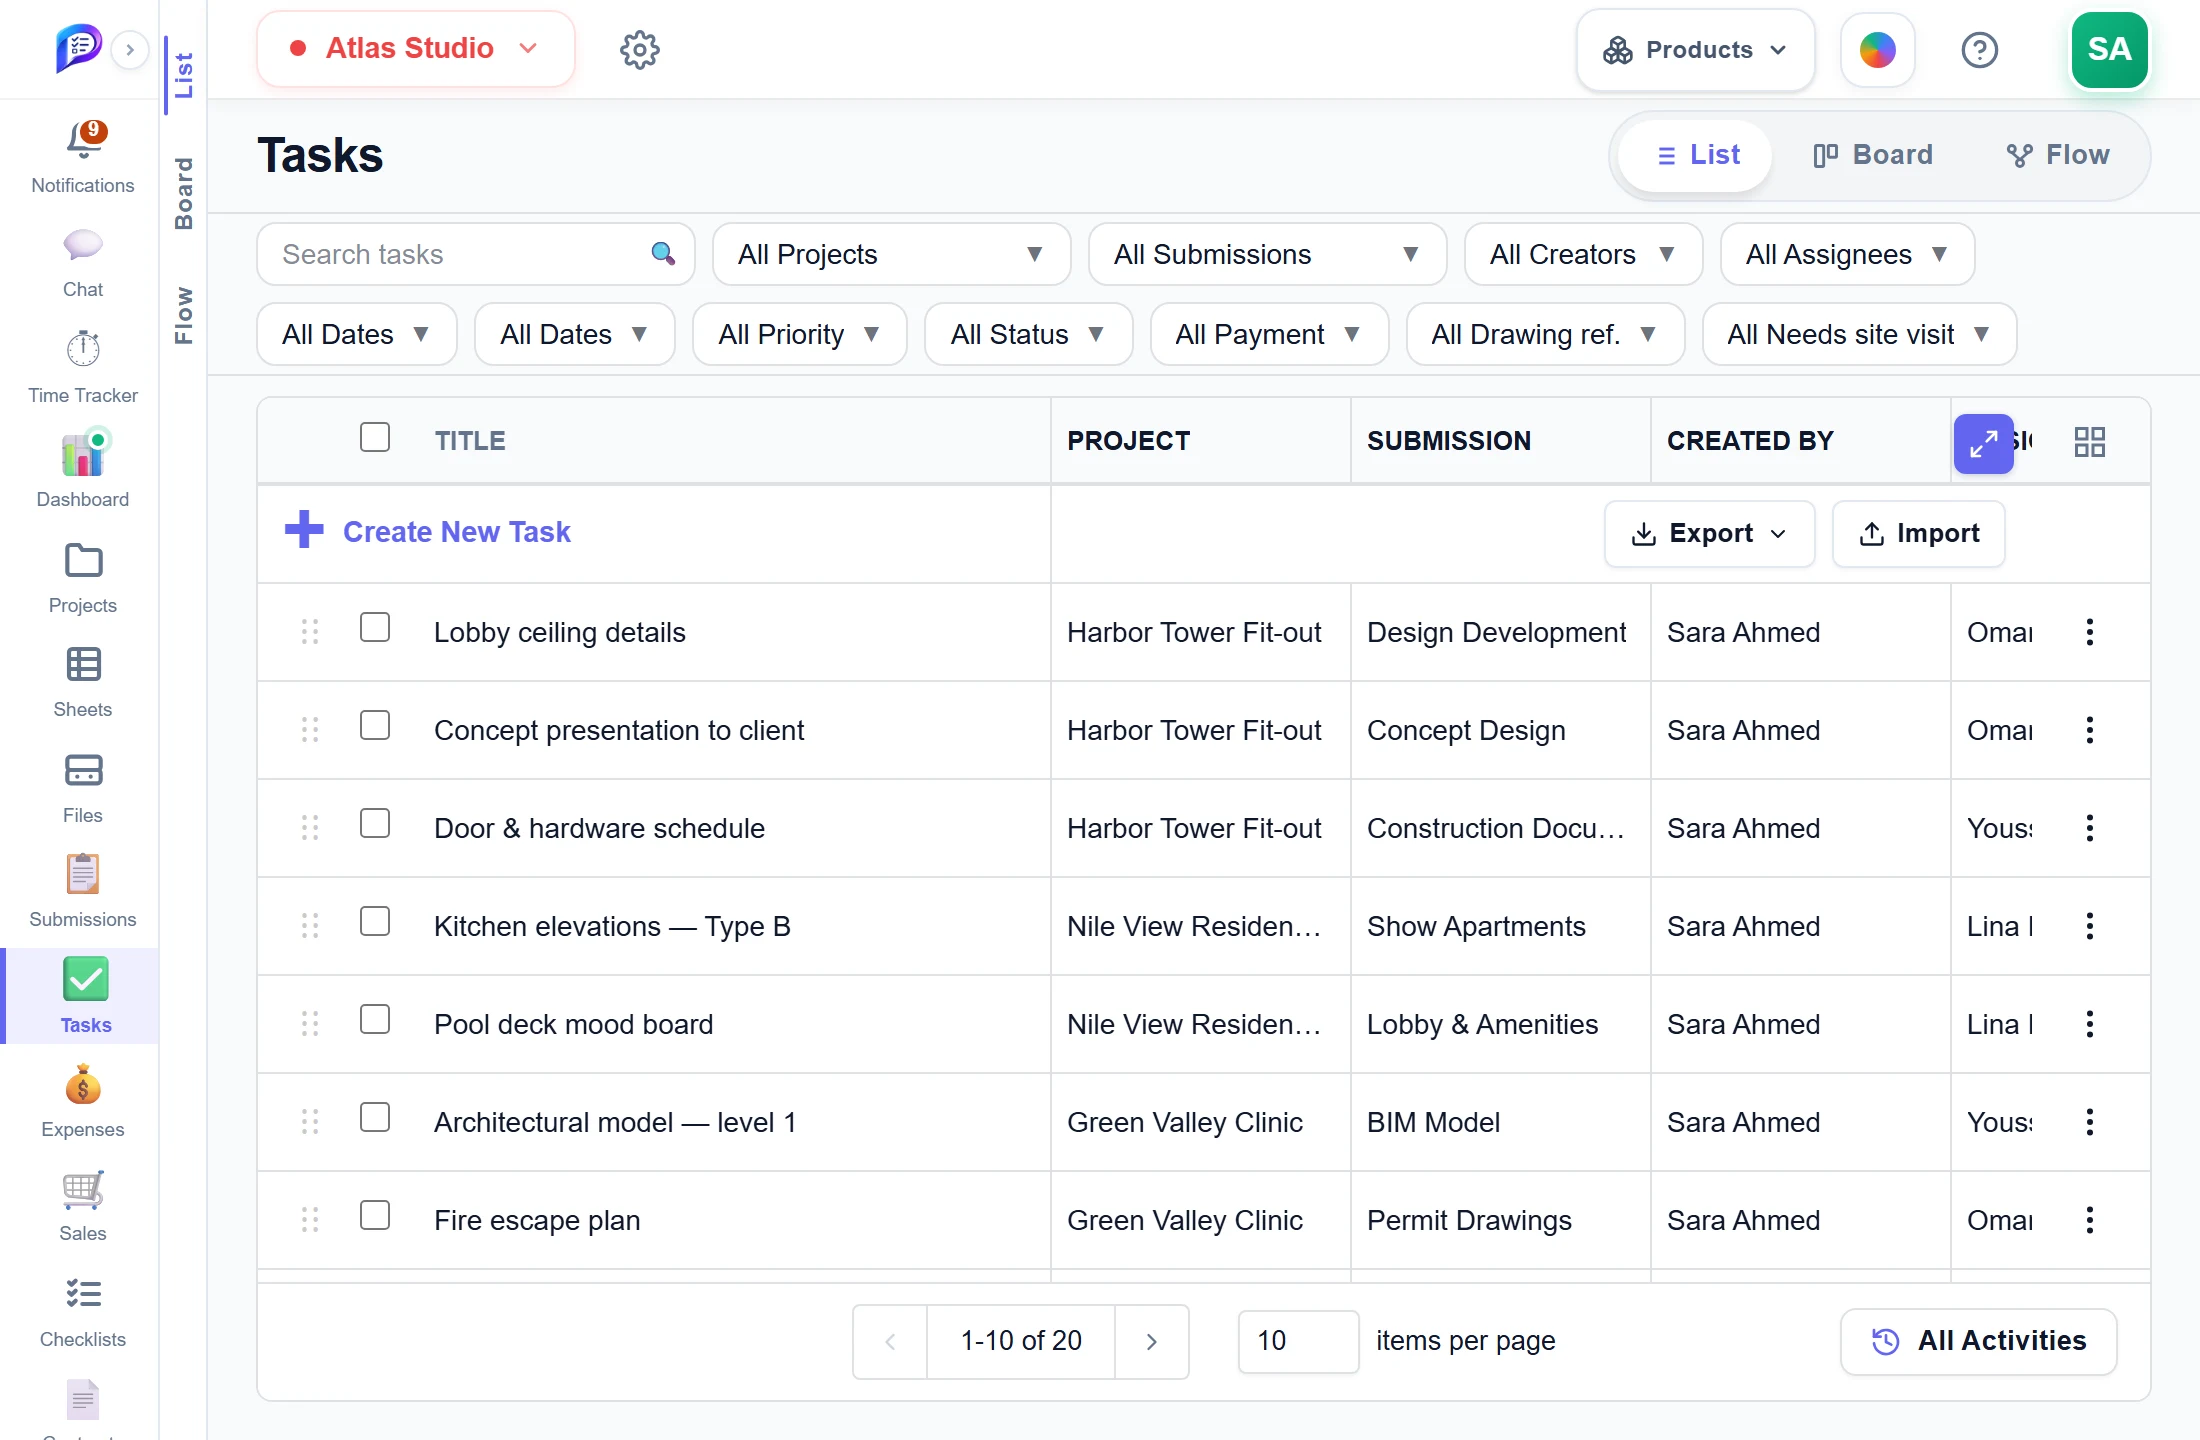This screenshot has width=2200, height=1440.
Task: Open the All Drawing ref. filter
Action: (x=1545, y=334)
